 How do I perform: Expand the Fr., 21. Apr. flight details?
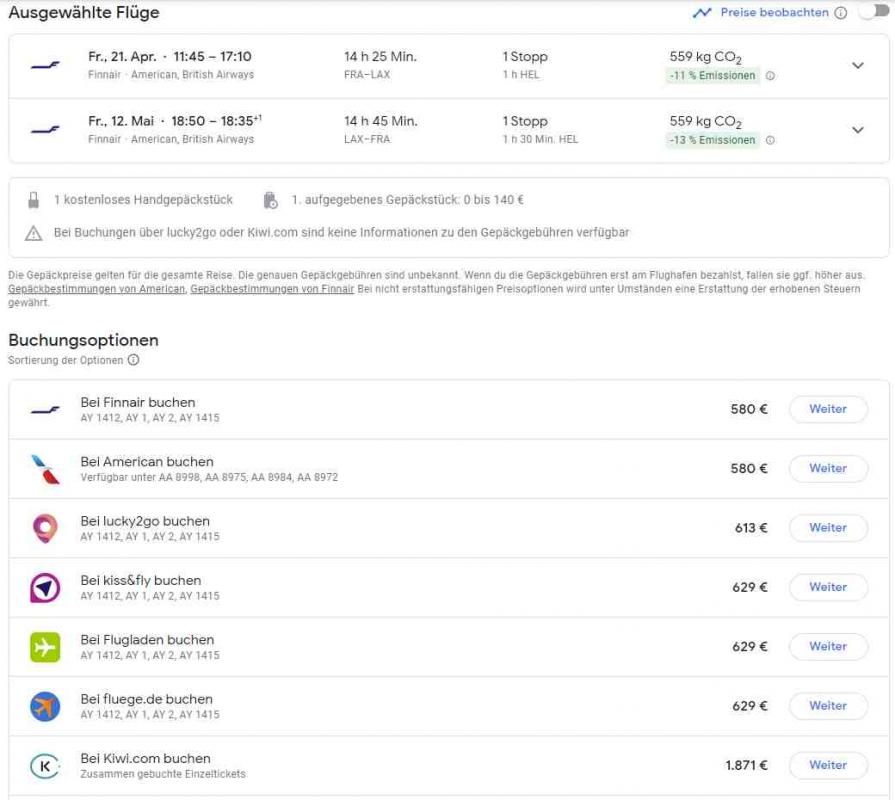857,65
